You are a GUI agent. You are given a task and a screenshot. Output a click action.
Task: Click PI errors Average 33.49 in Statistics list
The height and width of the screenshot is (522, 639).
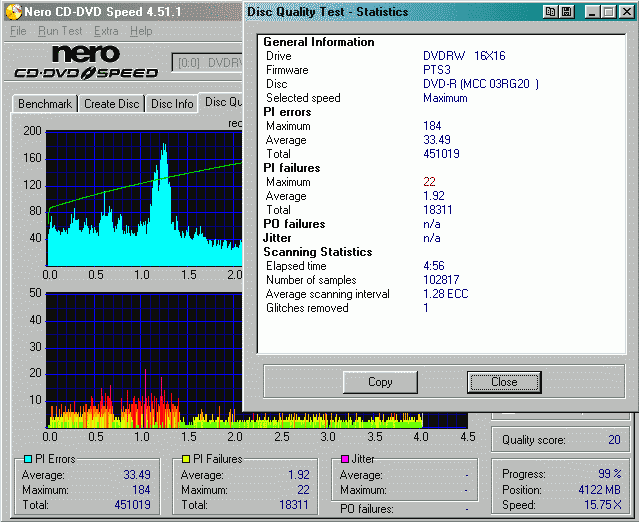coord(436,140)
